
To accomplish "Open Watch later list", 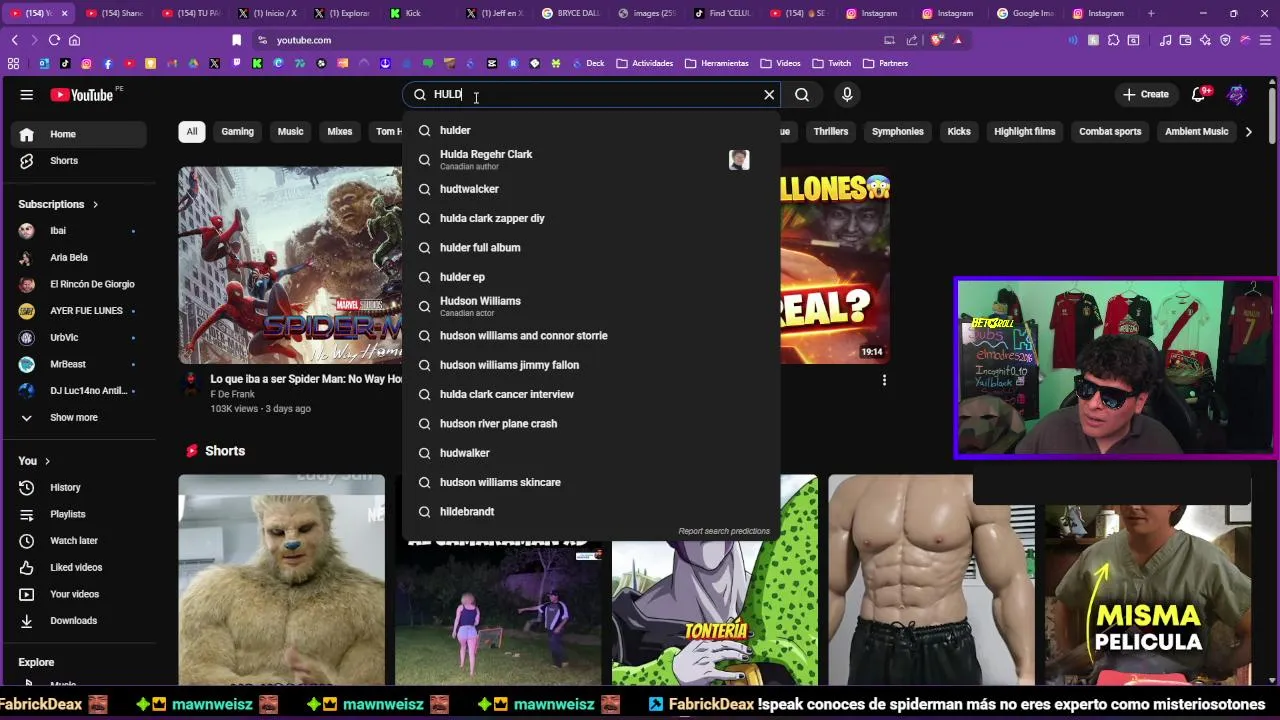I will click(x=80, y=541).
